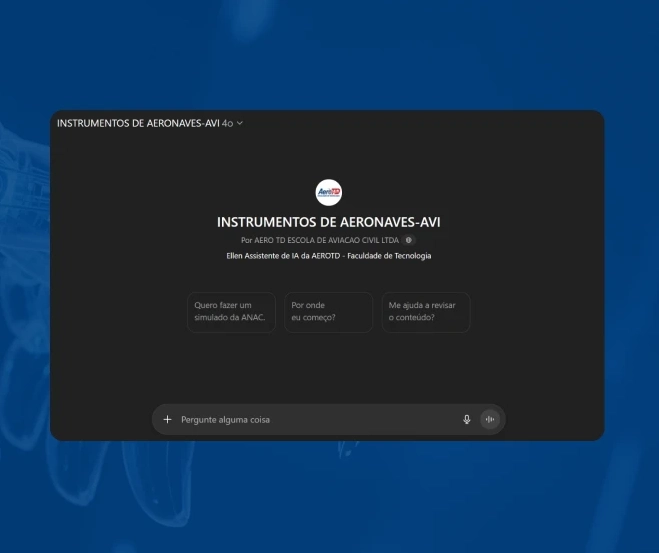The width and height of the screenshot is (659, 553).
Task: Open the INSTRUMENTOS DE AERONAVES-AVI header dropdown
Action: (x=138, y=123)
